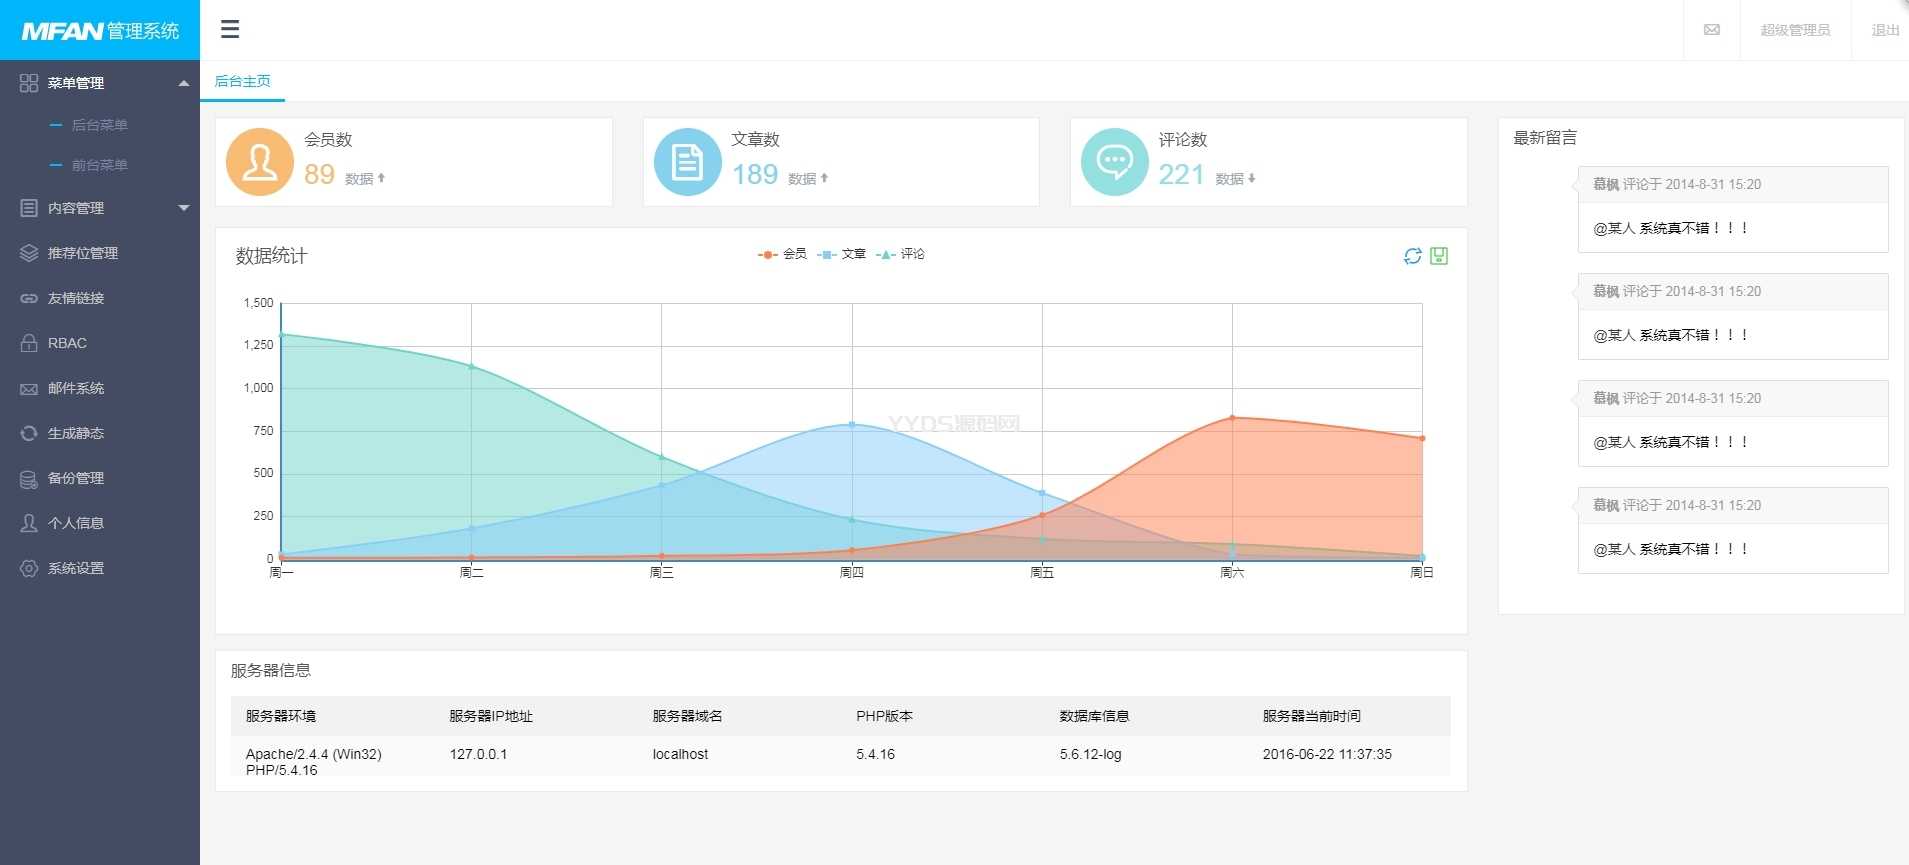Save the chart as image icon
Image resolution: width=1909 pixels, height=865 pixels.
click(1439, 256)
